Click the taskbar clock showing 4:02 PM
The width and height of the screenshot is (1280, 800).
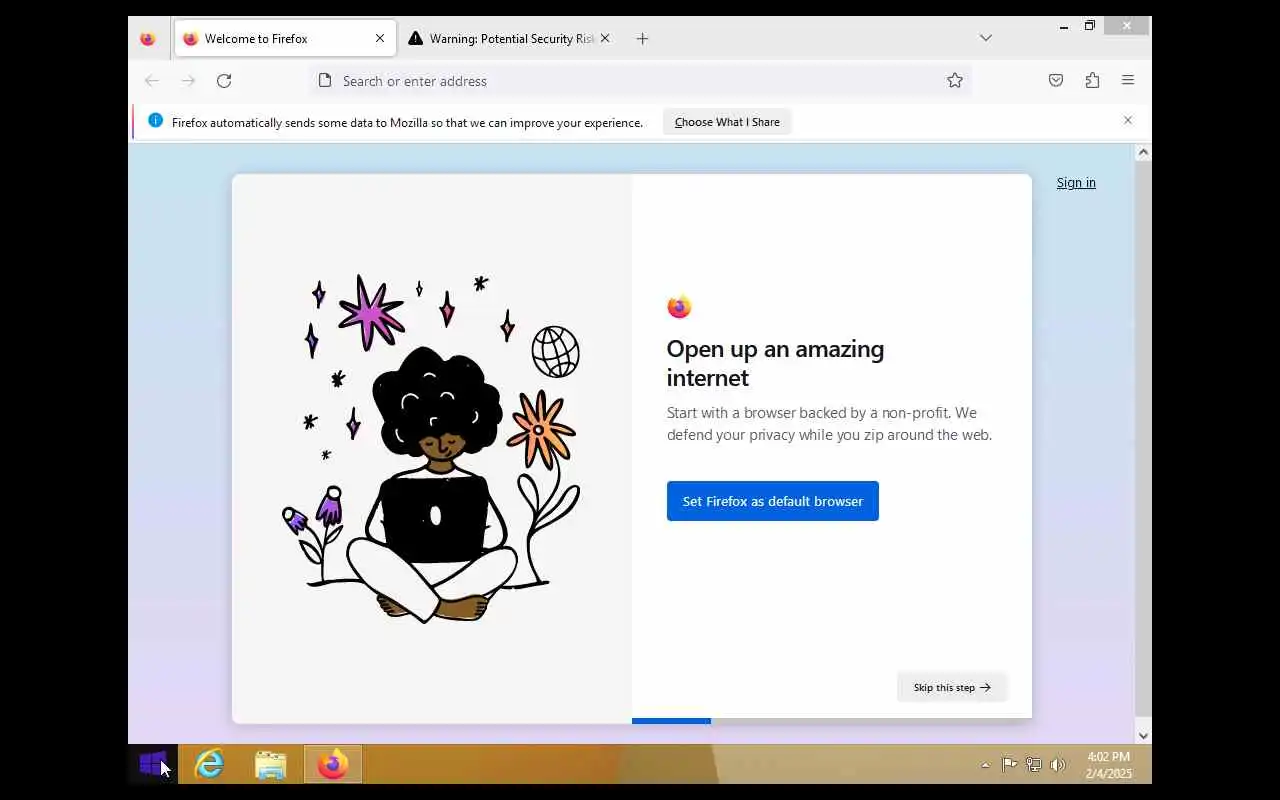pyautogui.click(x=1108, y=765)
